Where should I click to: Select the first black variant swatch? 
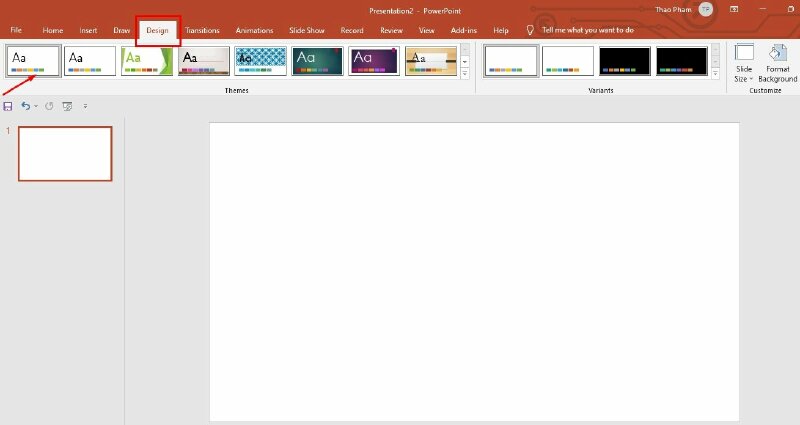pos(625,61)
